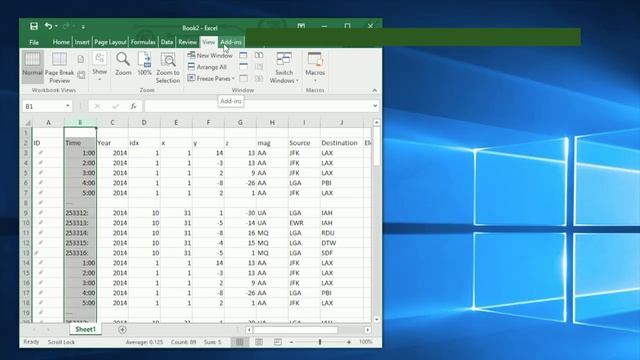
Task: Select column C header
Action: [x=112, y=122]
